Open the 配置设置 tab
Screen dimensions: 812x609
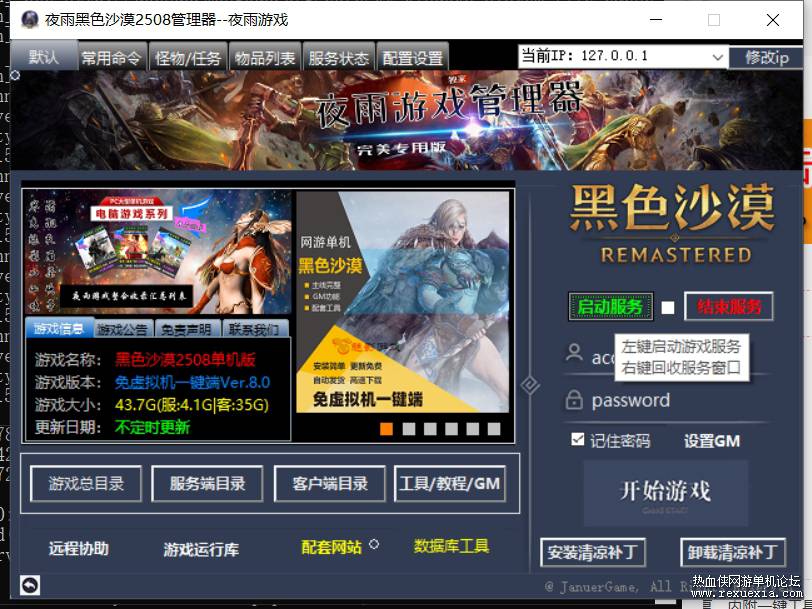click(x=412, y=57)
